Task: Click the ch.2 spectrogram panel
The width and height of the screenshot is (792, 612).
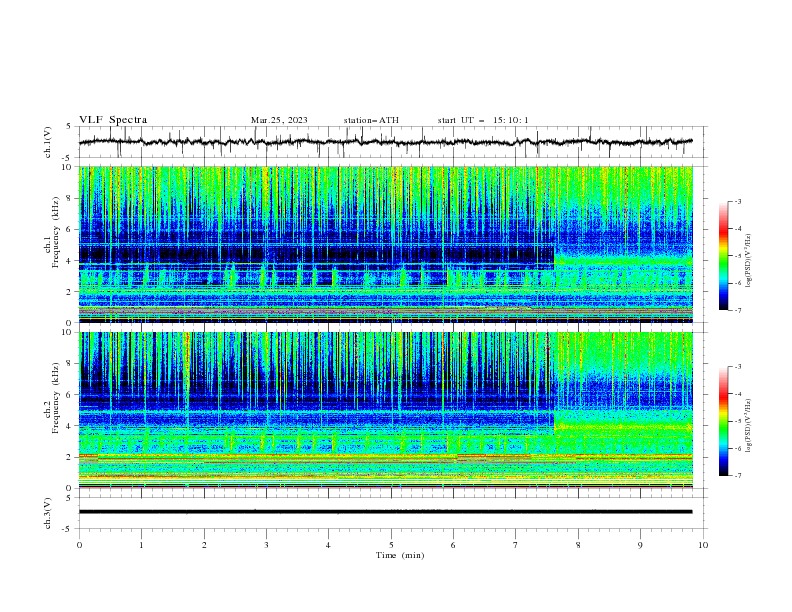Action: [x=385, y=410]
